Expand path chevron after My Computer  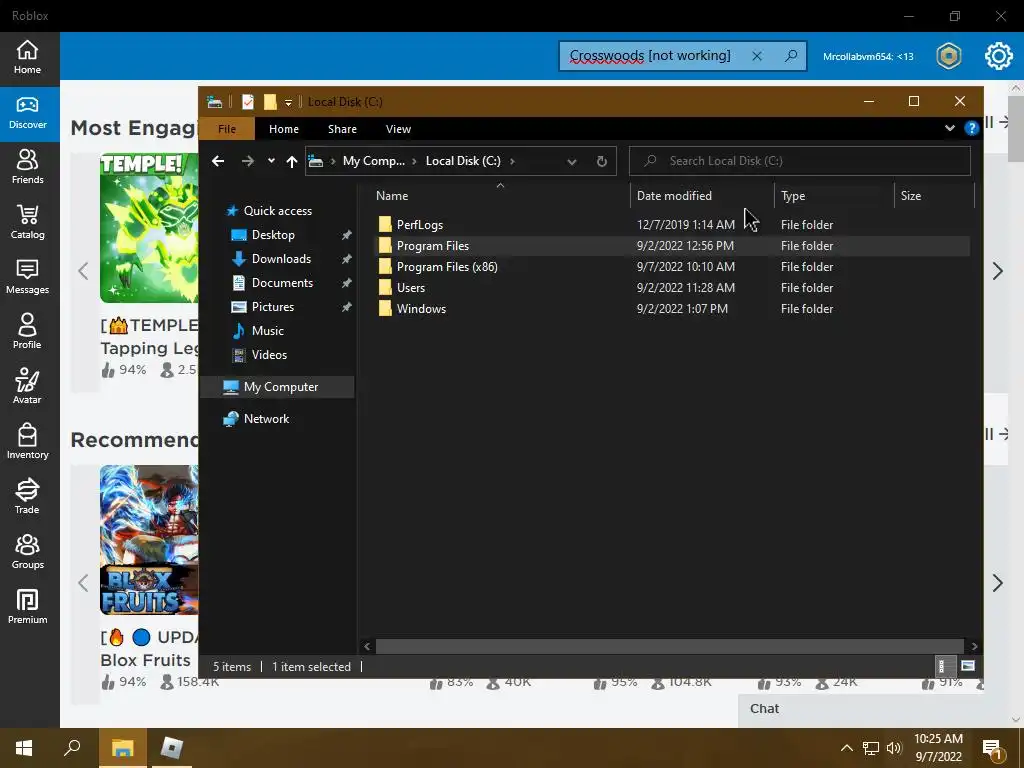tap(415, 161)
